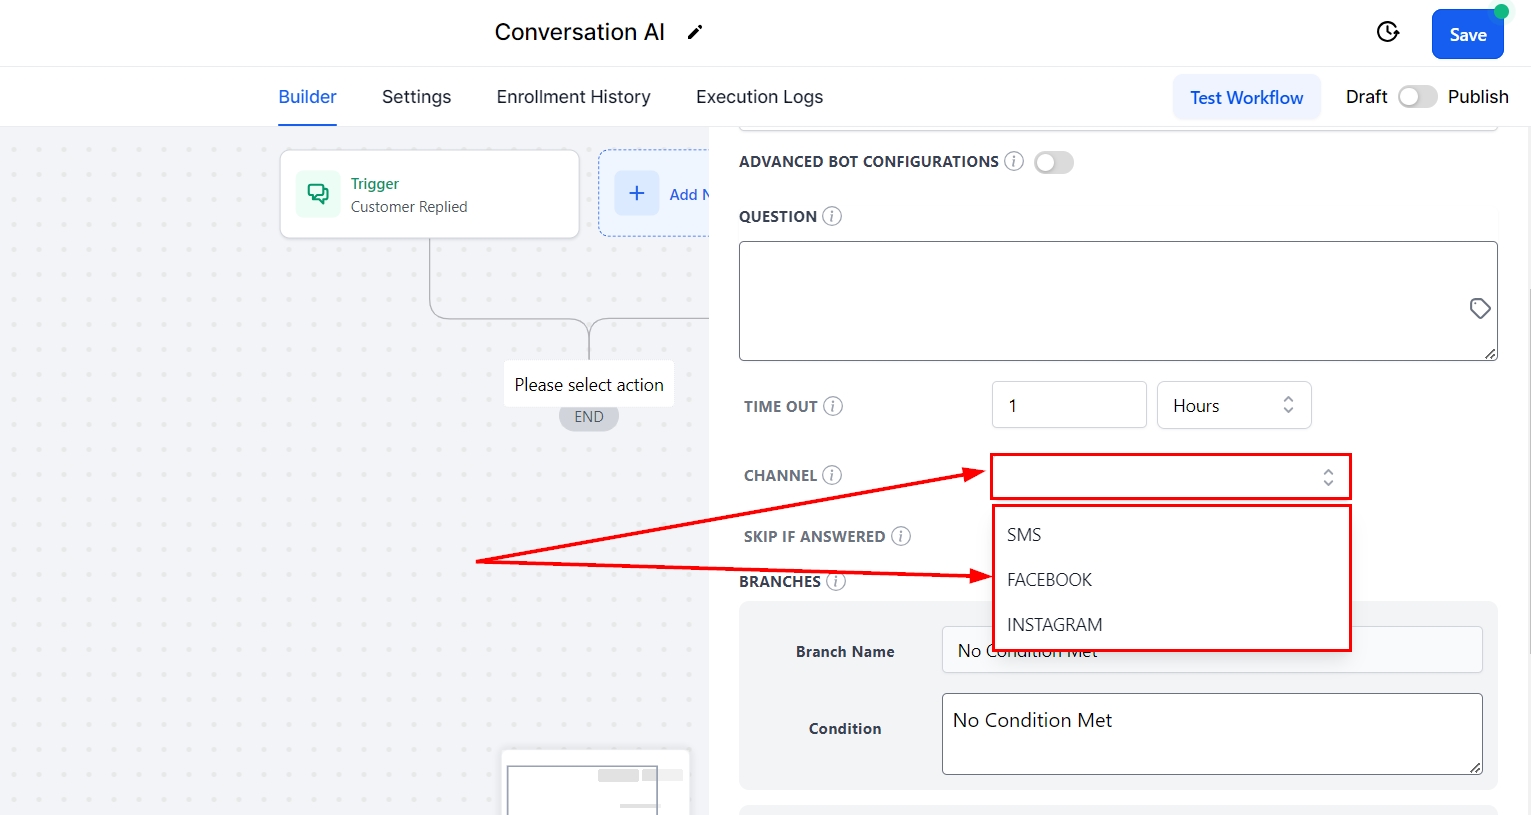Open the version history clock icon
This screenshot has width=1531, height=815.
pos(1388,32)
